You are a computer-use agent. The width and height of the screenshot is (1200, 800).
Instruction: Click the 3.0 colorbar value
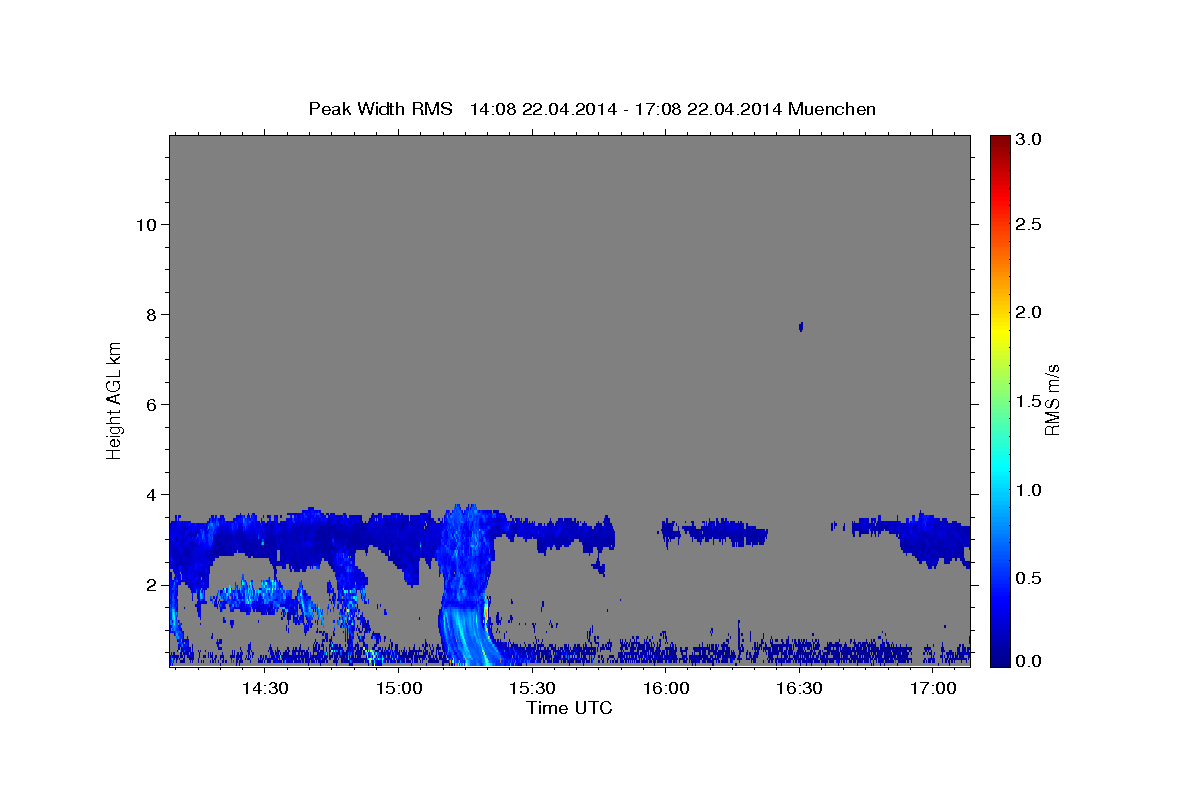point(1030,140)
